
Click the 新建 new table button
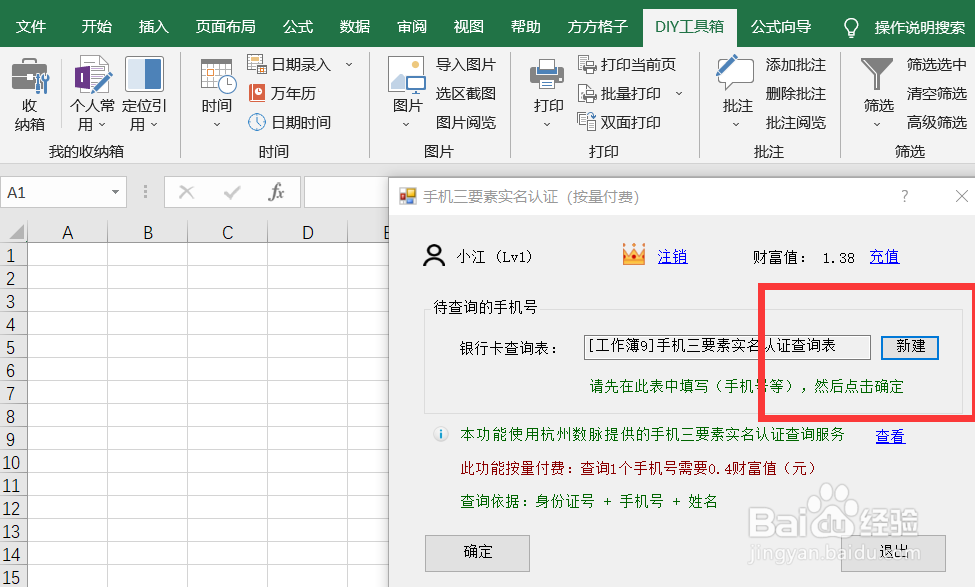tap(909, 347)
